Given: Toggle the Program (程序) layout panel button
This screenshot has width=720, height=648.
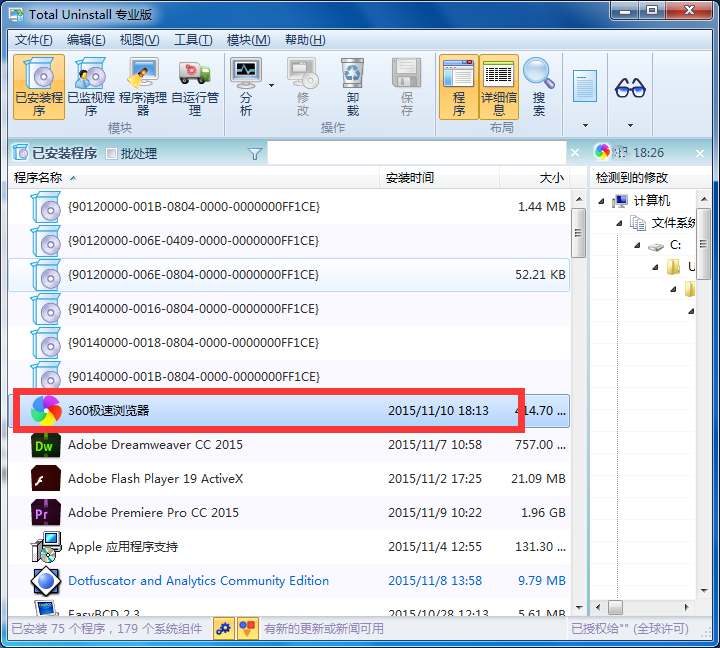Looking at the screenshot, I should [459, 86].
